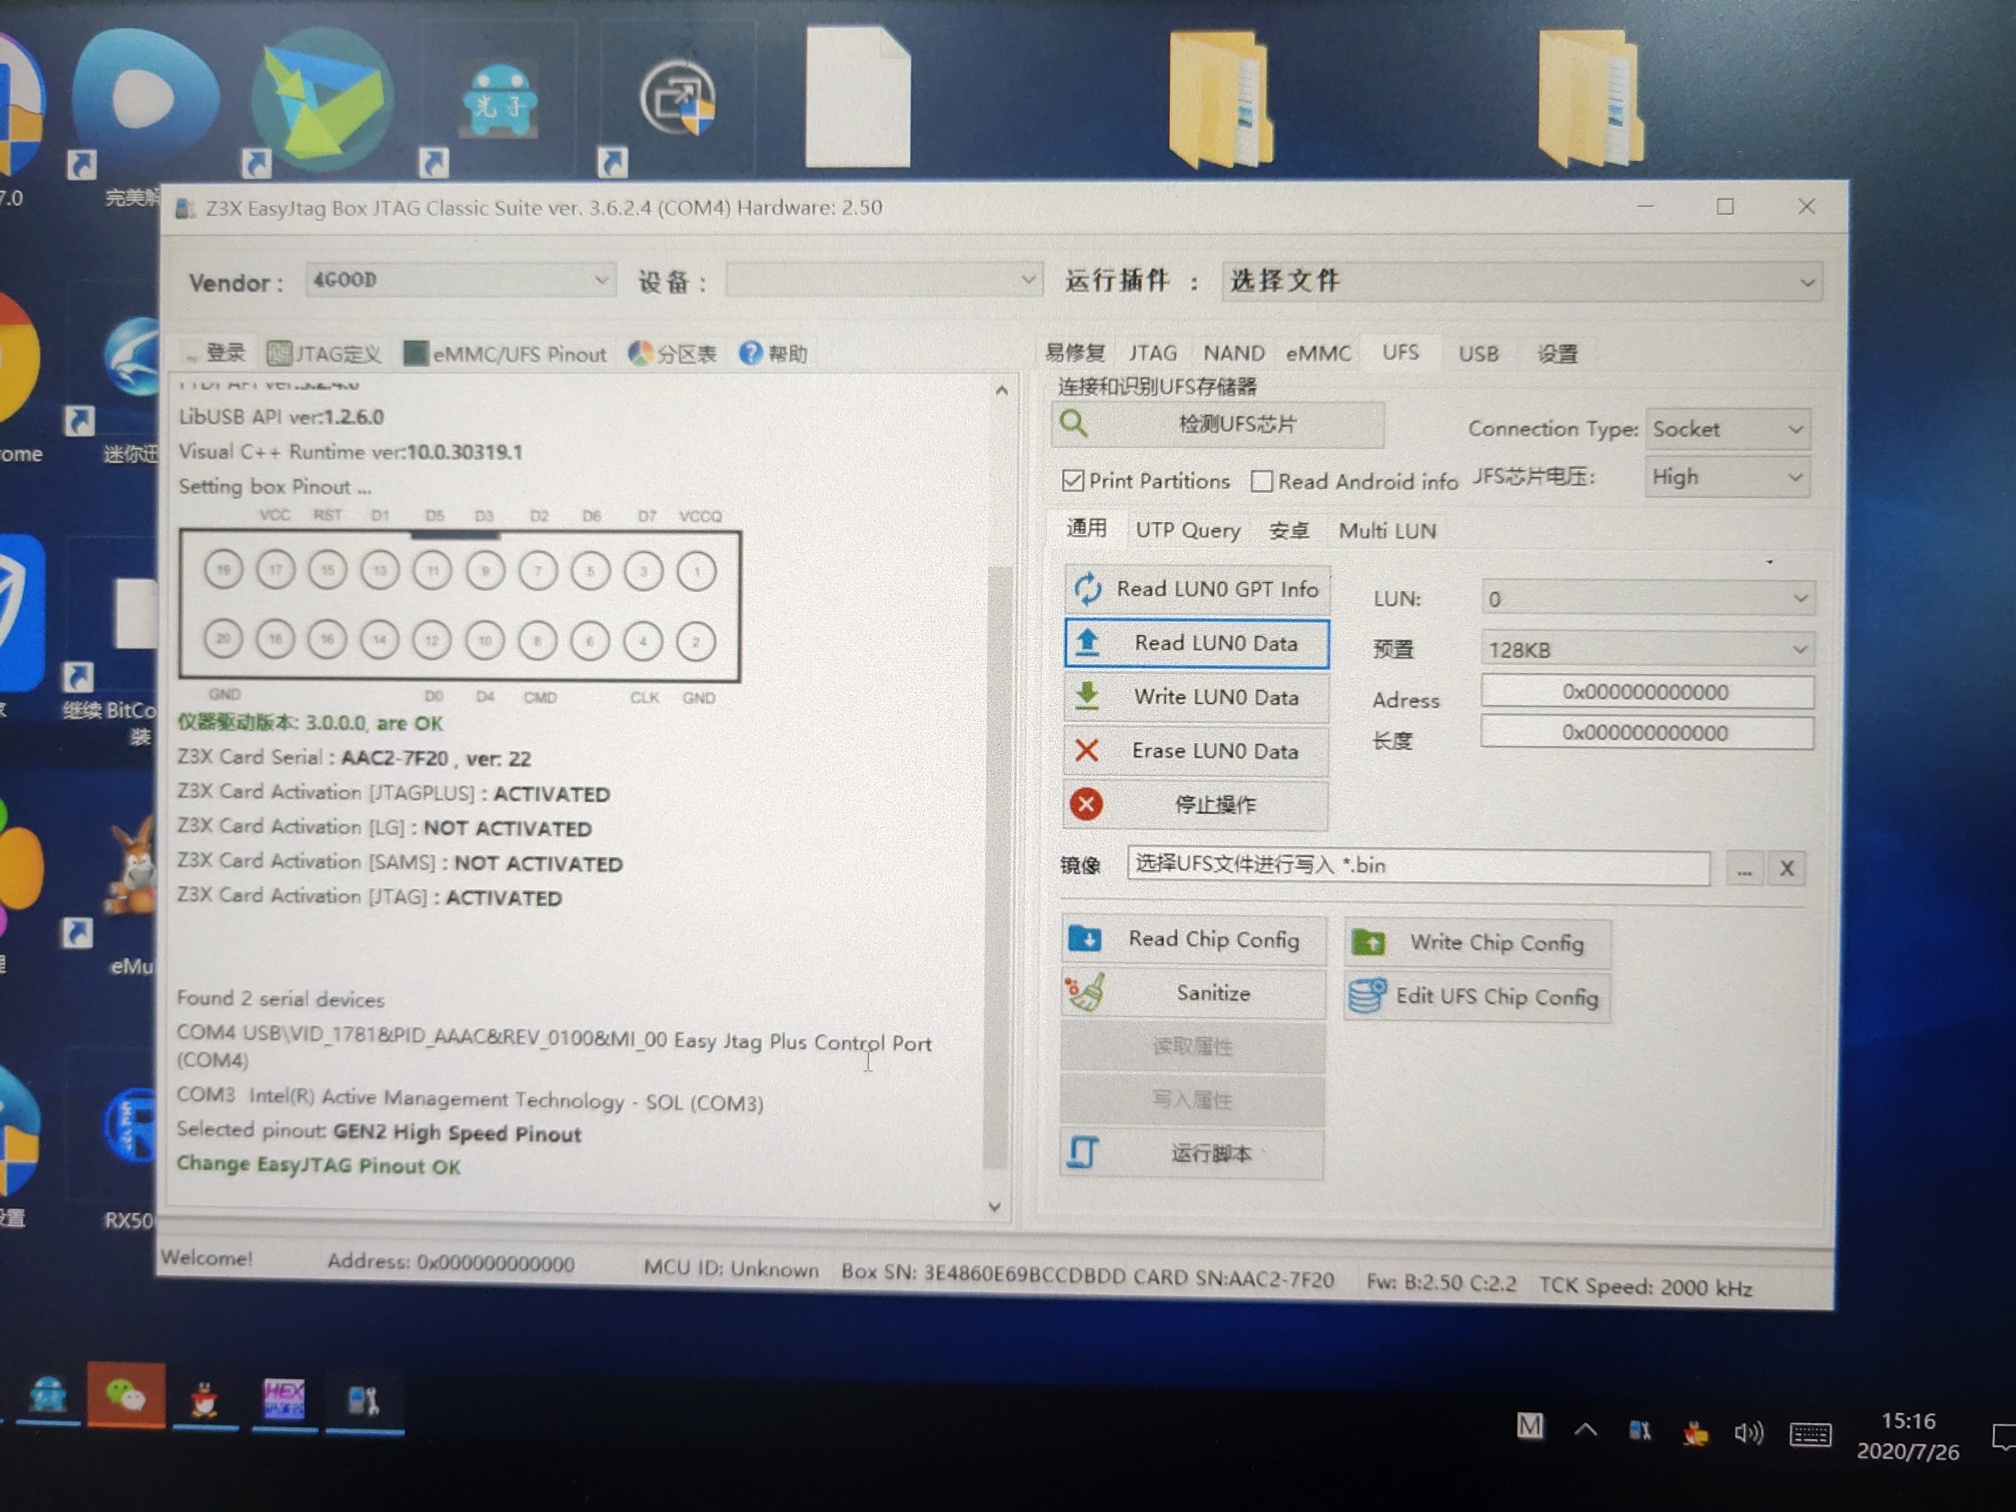Click the Sanitize broom icon
The height and width of the screenshot is (1512, 2016).
point(1086,992)
